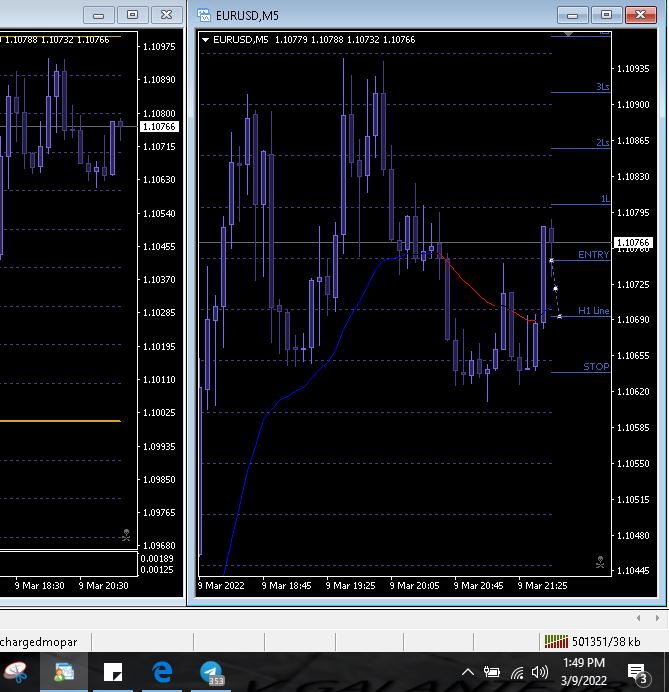
Task: Select the H1 Line label on chart
Action: click(x=593, y=311)
